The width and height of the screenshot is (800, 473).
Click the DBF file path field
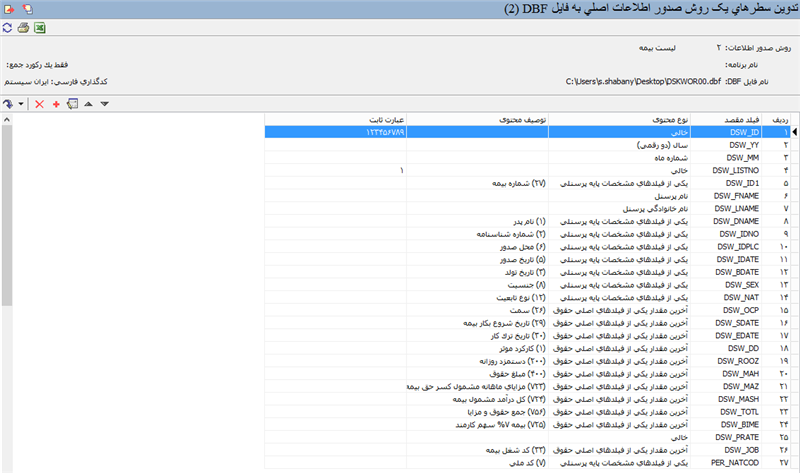[639, 80]
